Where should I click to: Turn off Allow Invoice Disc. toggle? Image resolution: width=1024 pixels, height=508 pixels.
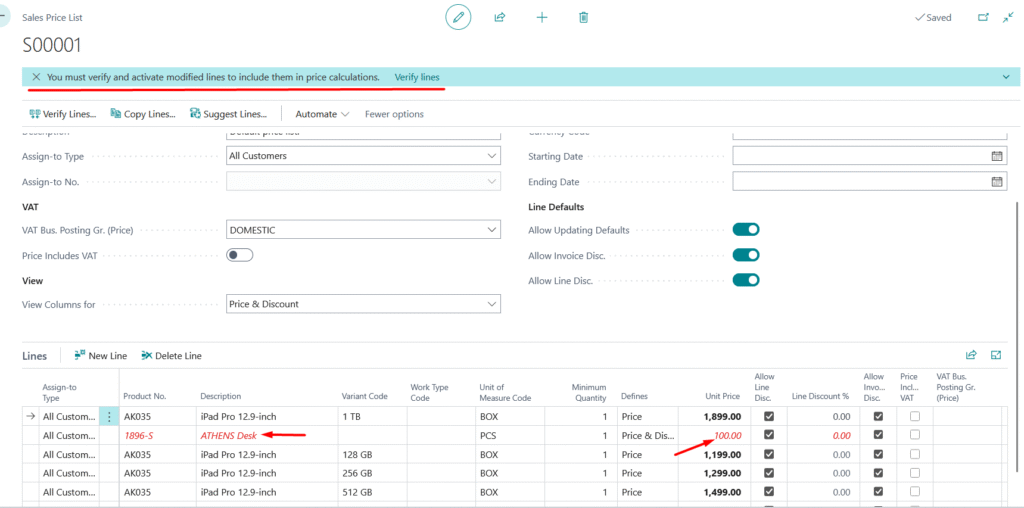pos(746,256)
